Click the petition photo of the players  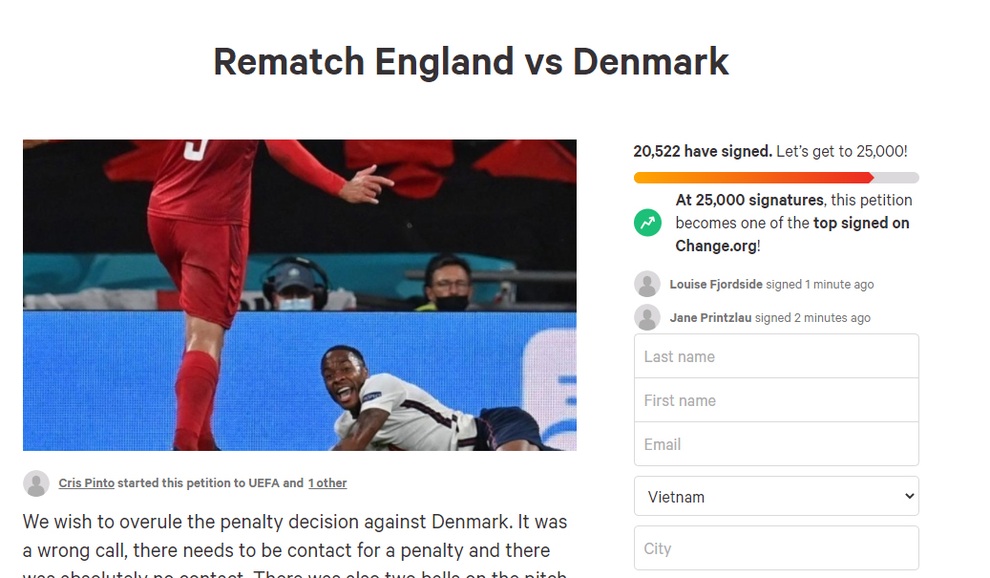click(299, 295)
